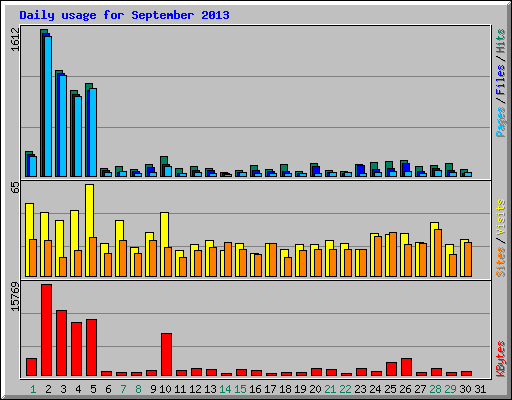This screenshot has width=512, height=400.
Task: Select the red KBytes bar for day 4
Action: 76,349
